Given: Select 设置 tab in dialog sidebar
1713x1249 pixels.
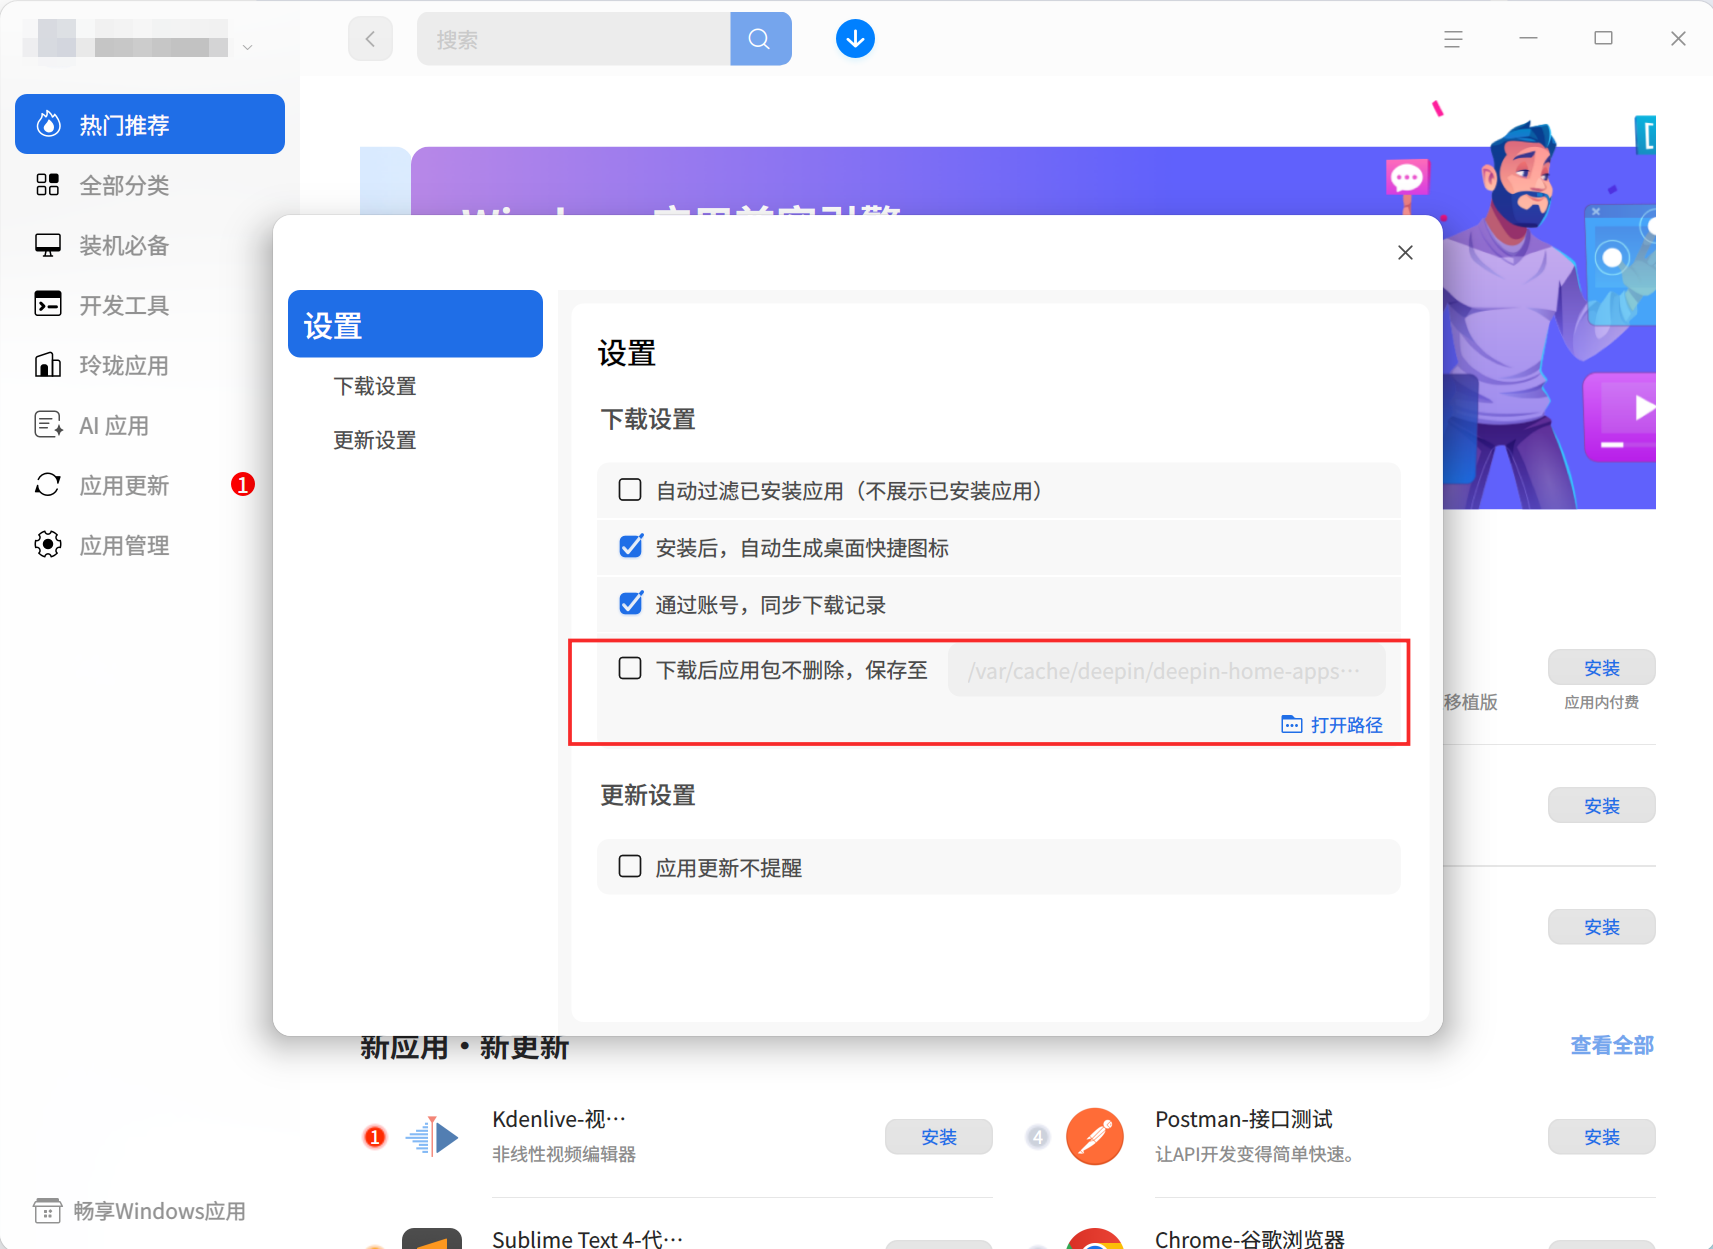Looking at the screenshot, I should [x=415, y=324].
